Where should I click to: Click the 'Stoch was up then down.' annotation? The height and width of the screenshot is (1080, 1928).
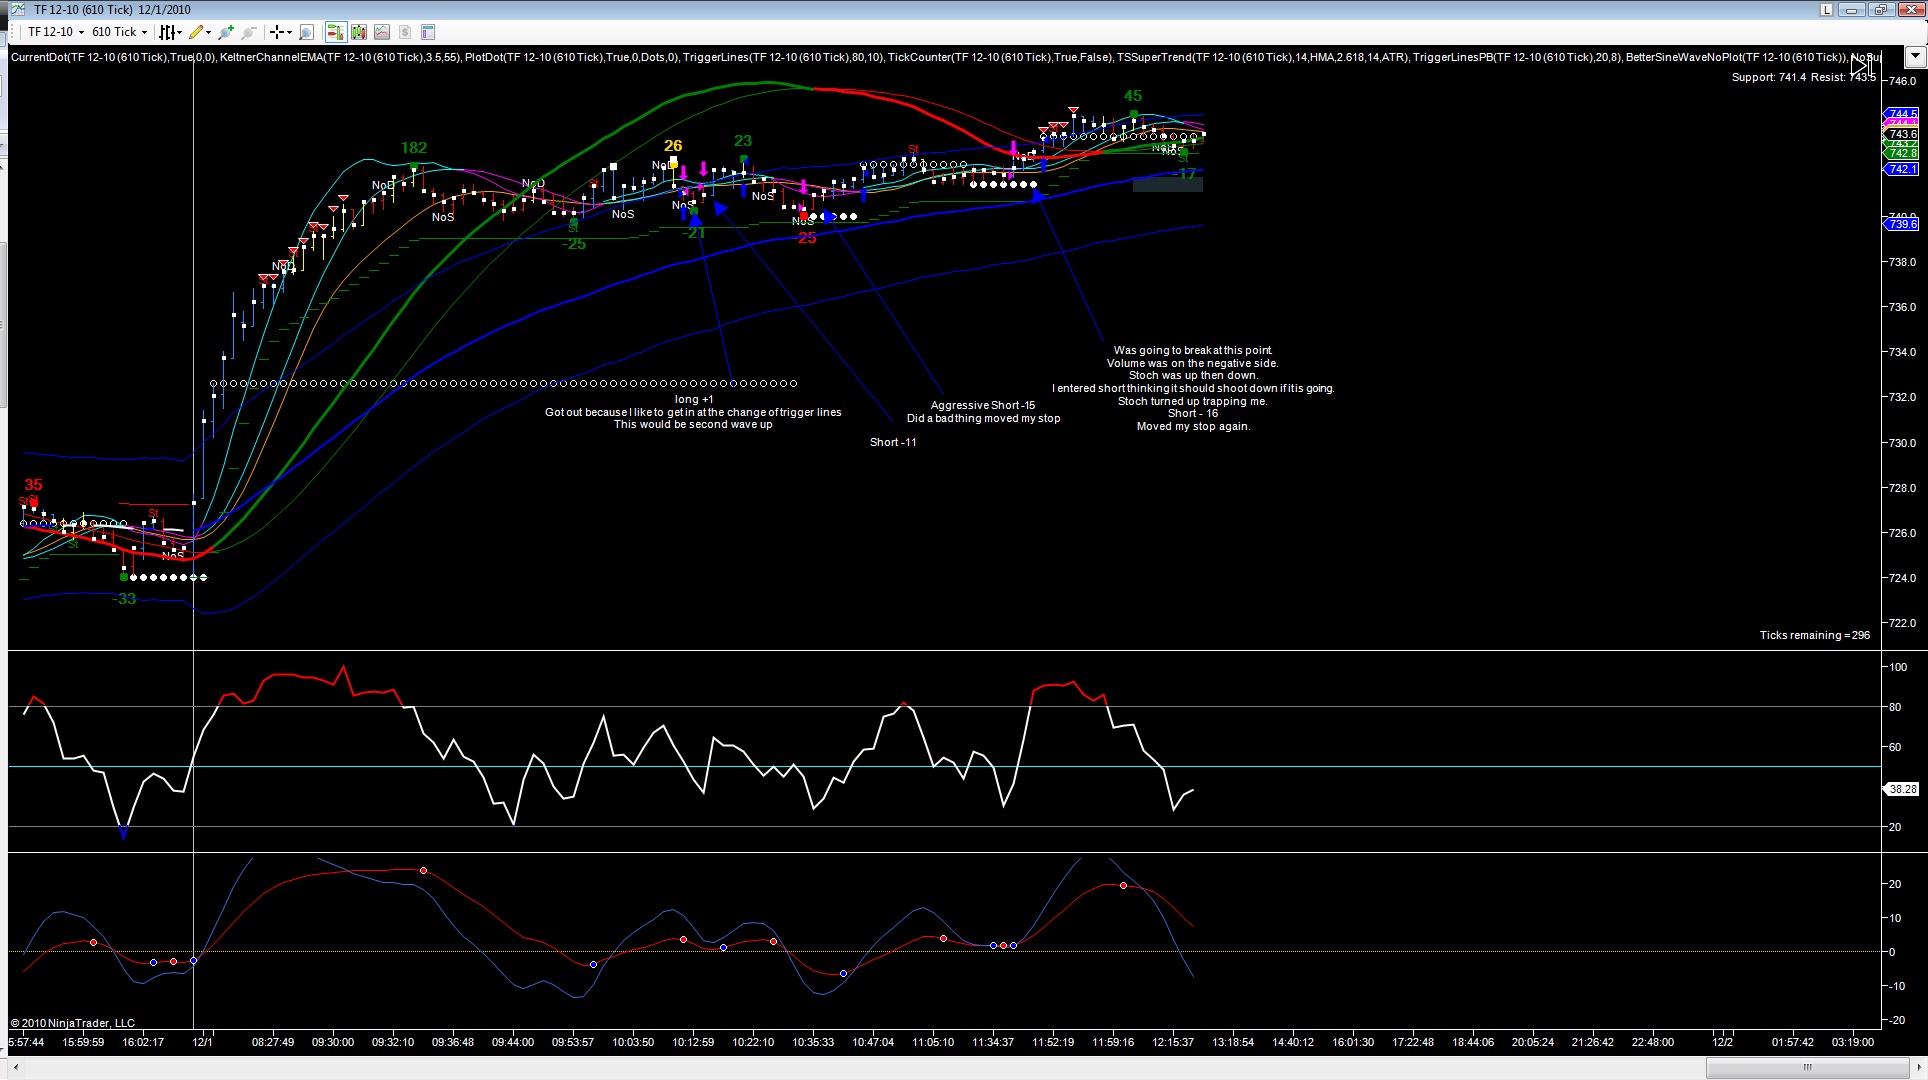pyautogui.click(x=1193, y=375)
